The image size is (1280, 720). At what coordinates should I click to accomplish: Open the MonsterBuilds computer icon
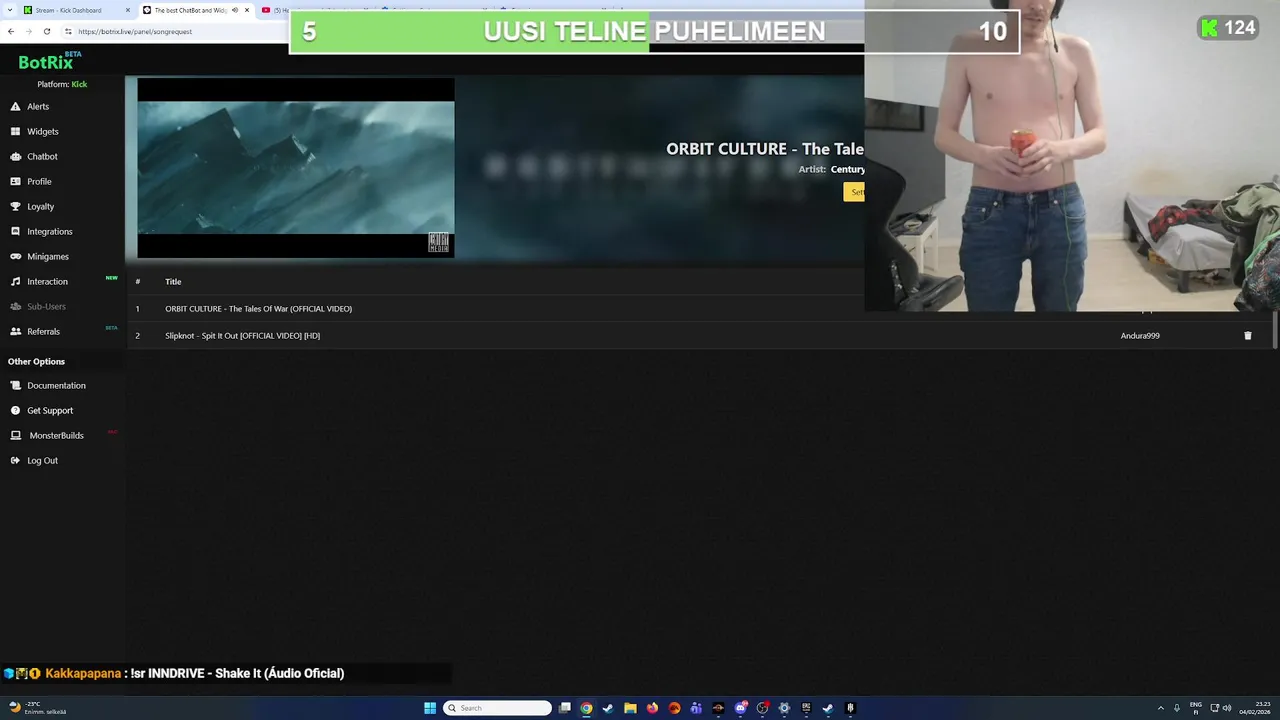tap(16, 435)
